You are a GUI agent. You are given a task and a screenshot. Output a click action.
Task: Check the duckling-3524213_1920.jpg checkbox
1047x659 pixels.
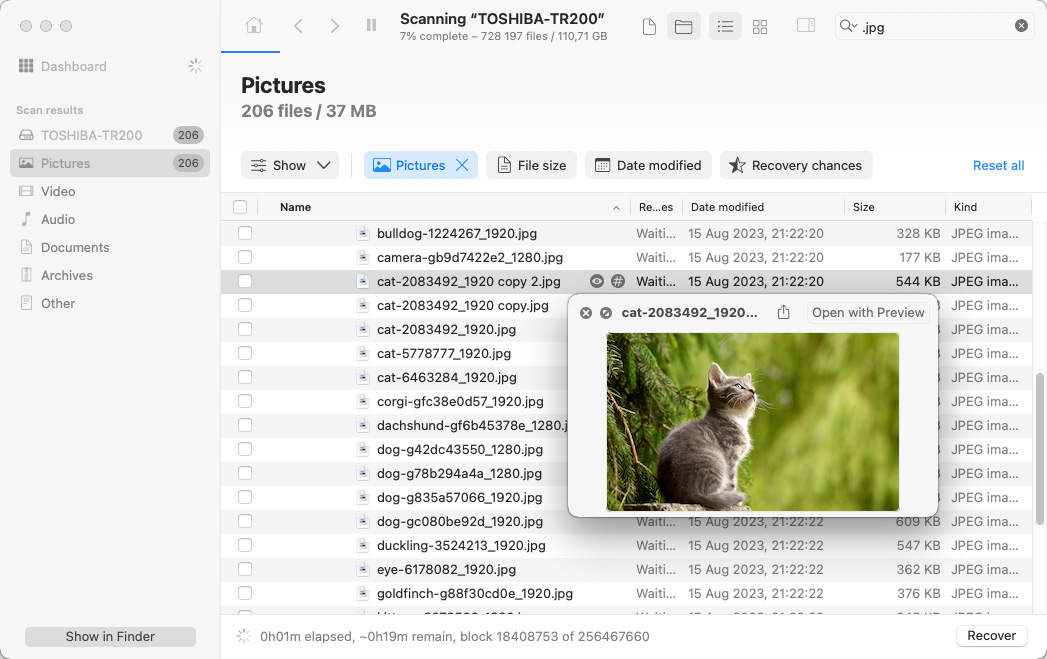(x=245, y=545)
